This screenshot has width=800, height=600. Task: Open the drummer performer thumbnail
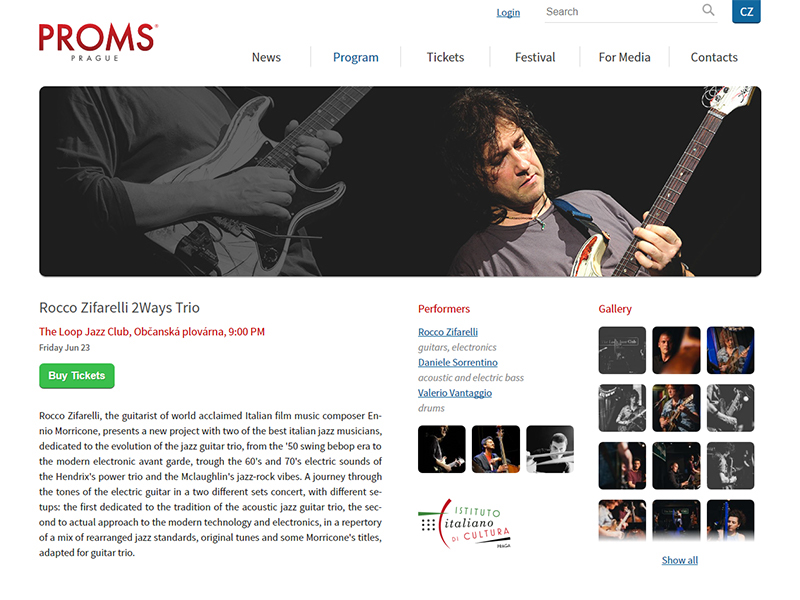(550, 449)
